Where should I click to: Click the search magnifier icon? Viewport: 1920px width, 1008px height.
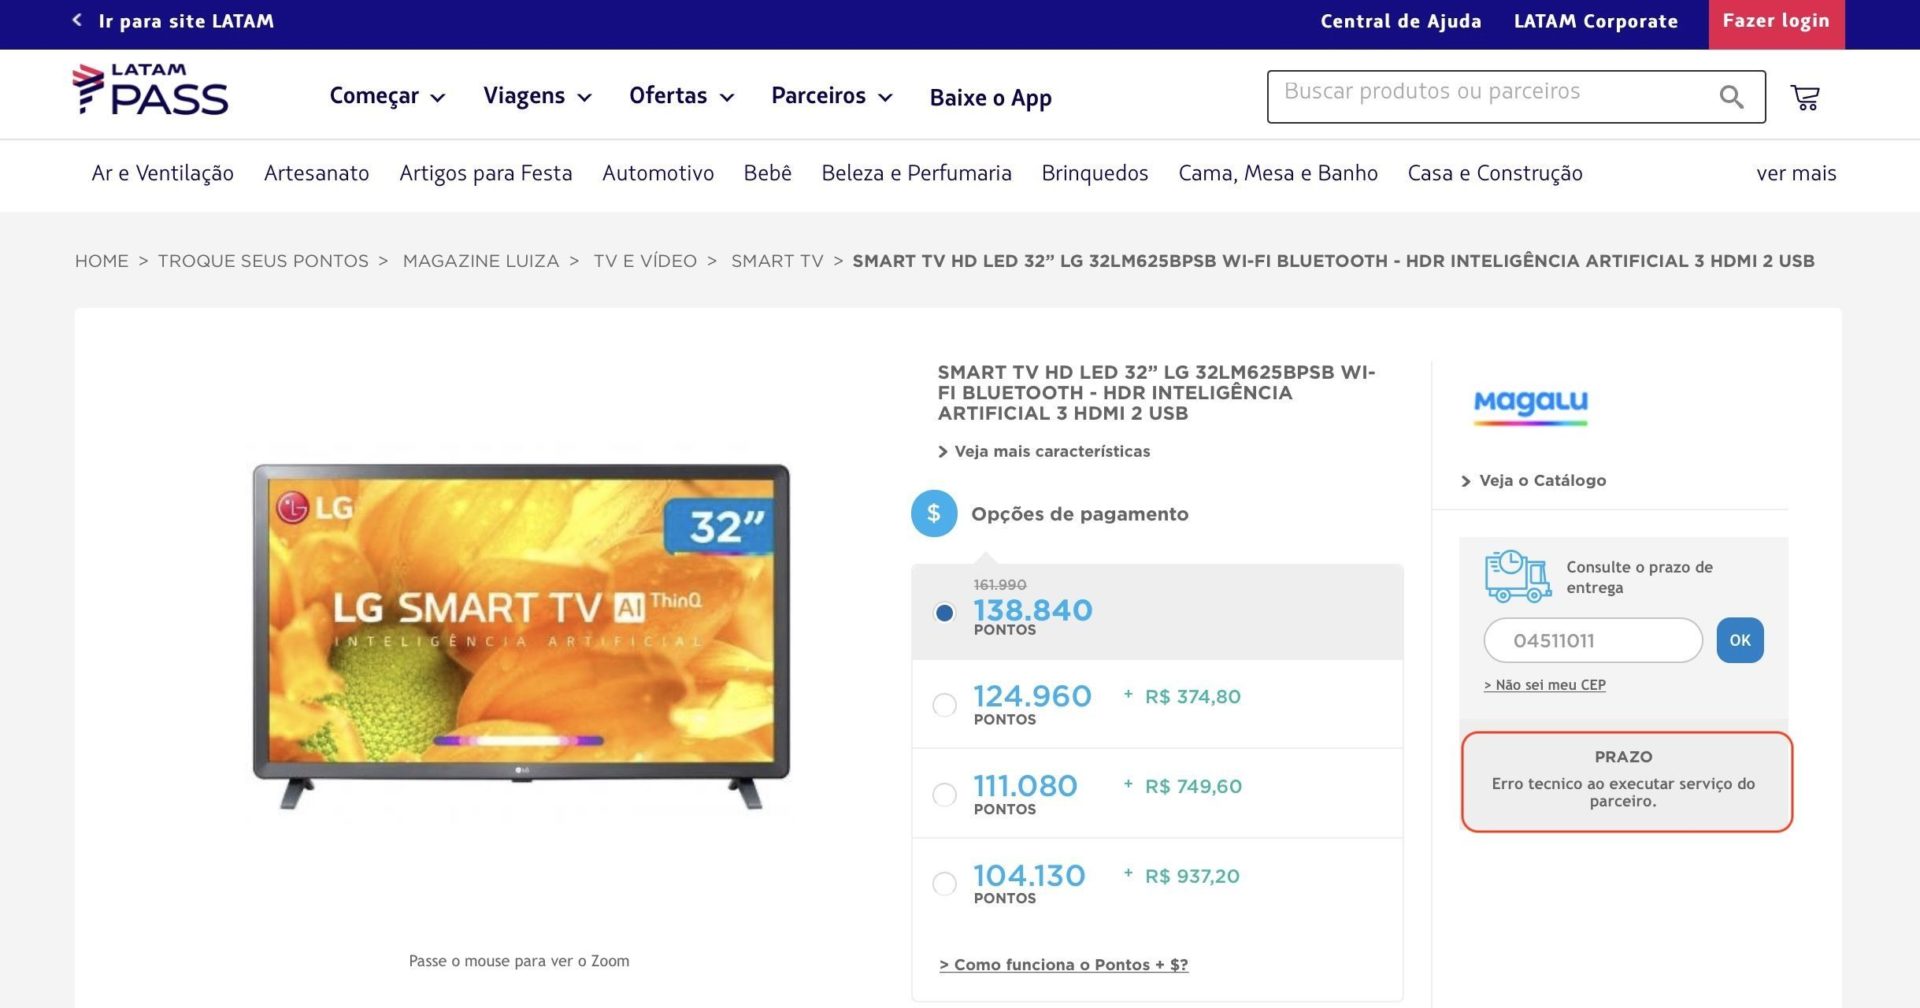click(1731, 97)
